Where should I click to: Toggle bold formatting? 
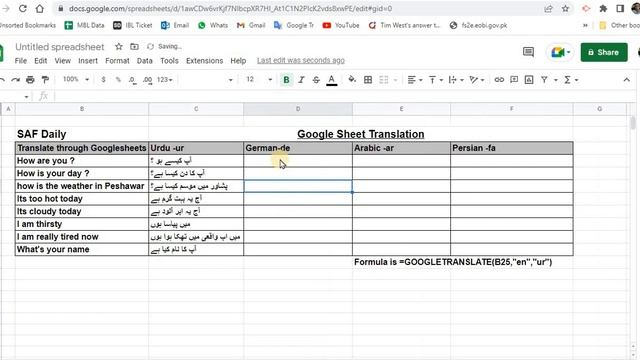(286, 80)
